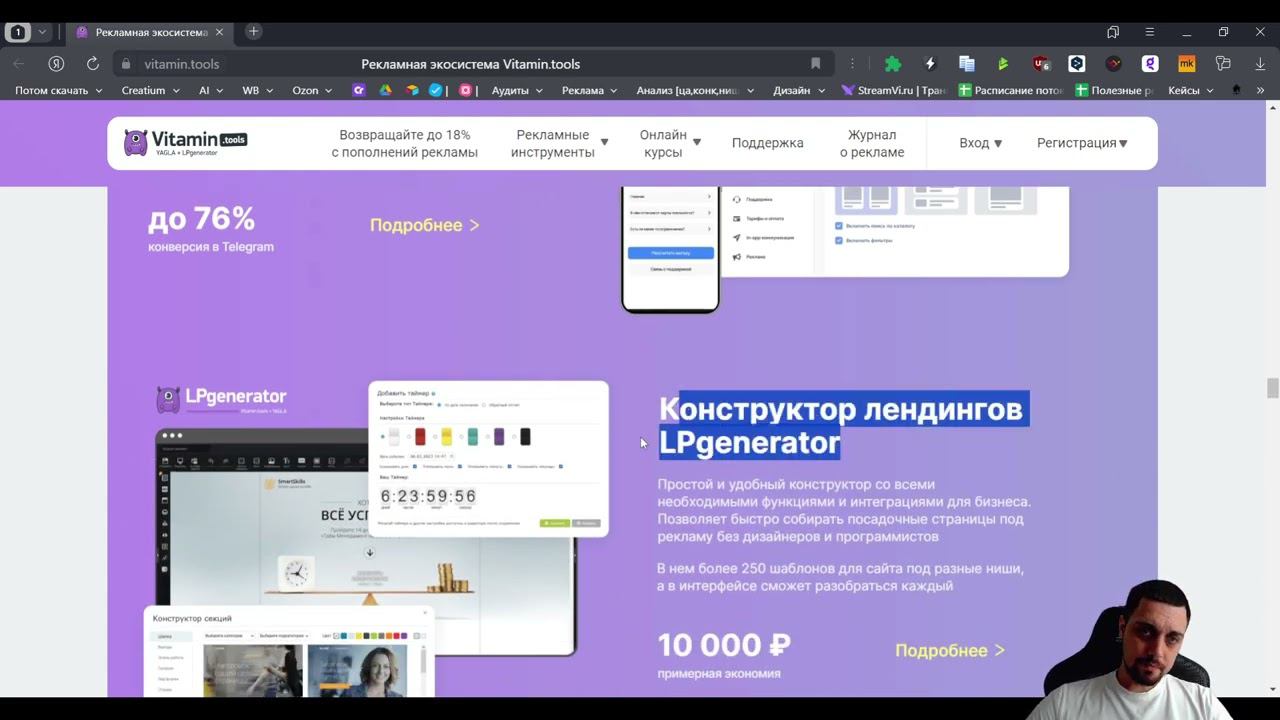The image size is (1280, 720).
Task: Click the до 76% conversion figure
Action: click(x=201, y=218)
